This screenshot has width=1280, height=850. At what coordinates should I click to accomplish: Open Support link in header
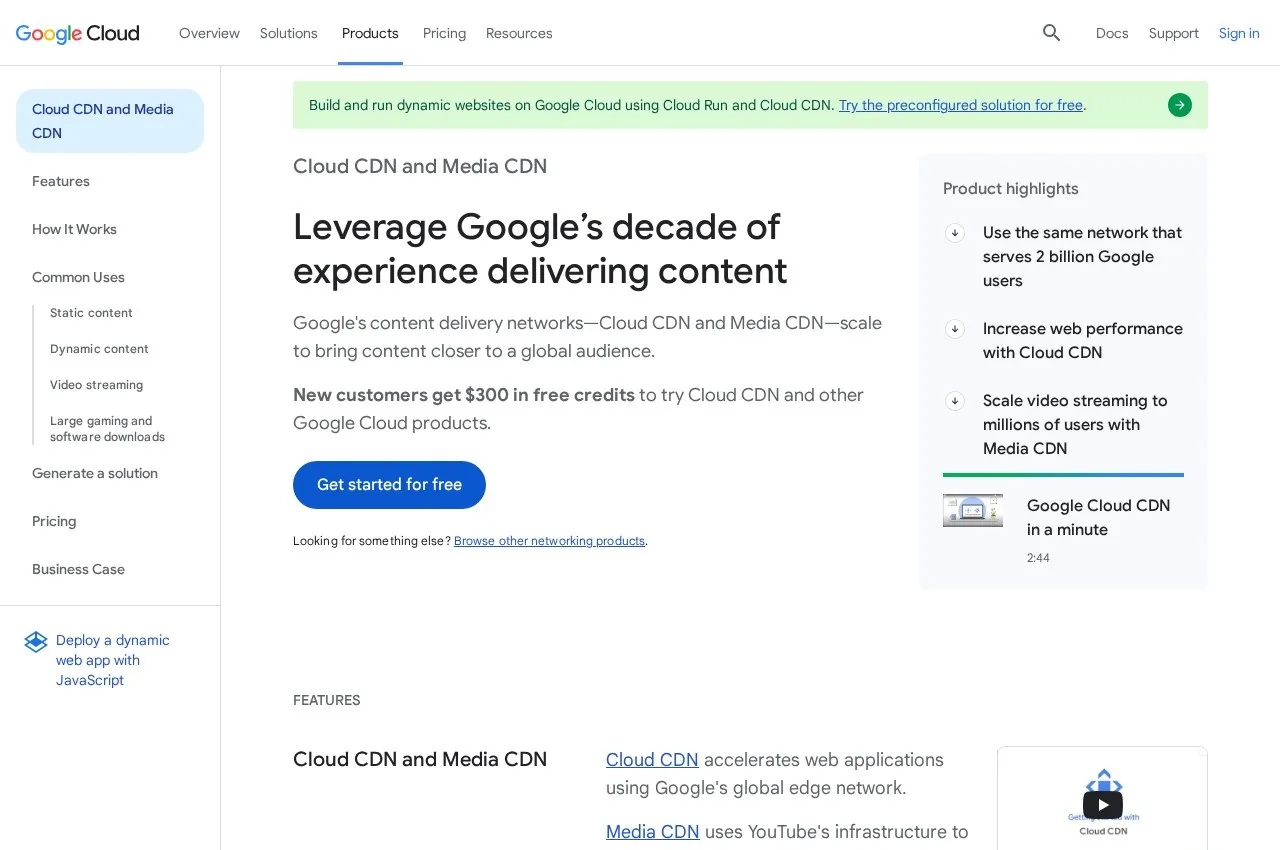pos(1174,33)
